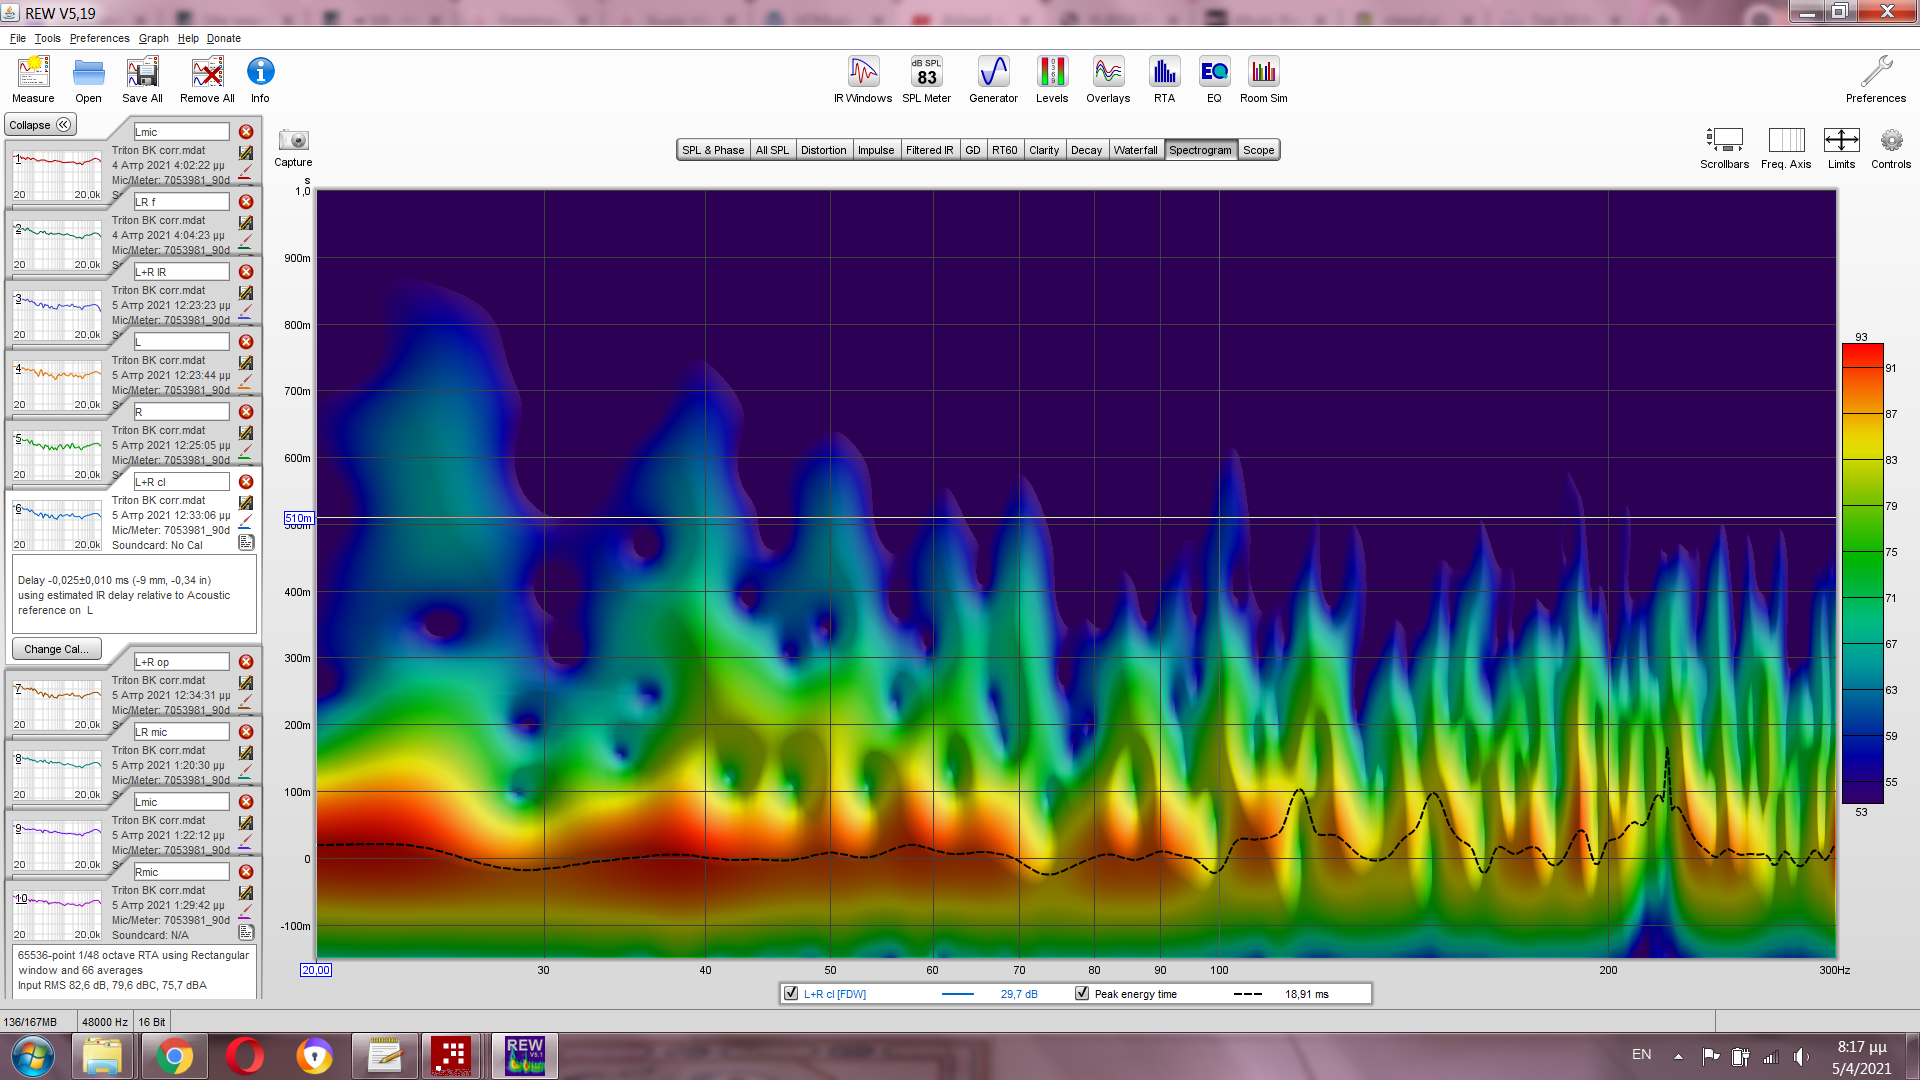The height and width of the screenshot is (1080, 1920).
Task: Toggle the L+R cl [FDW] trace checkbox
Action: (x=792, y=994)
